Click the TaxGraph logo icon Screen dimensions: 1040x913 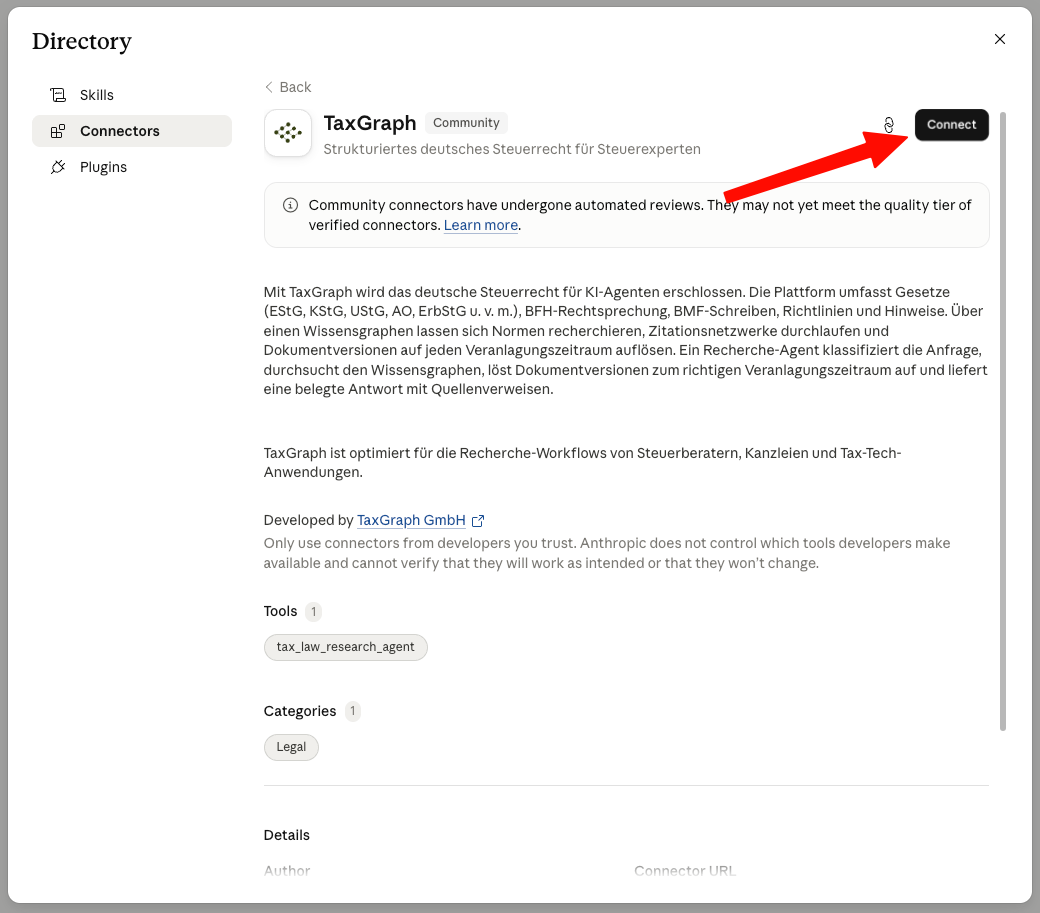(x=288, y=133)
